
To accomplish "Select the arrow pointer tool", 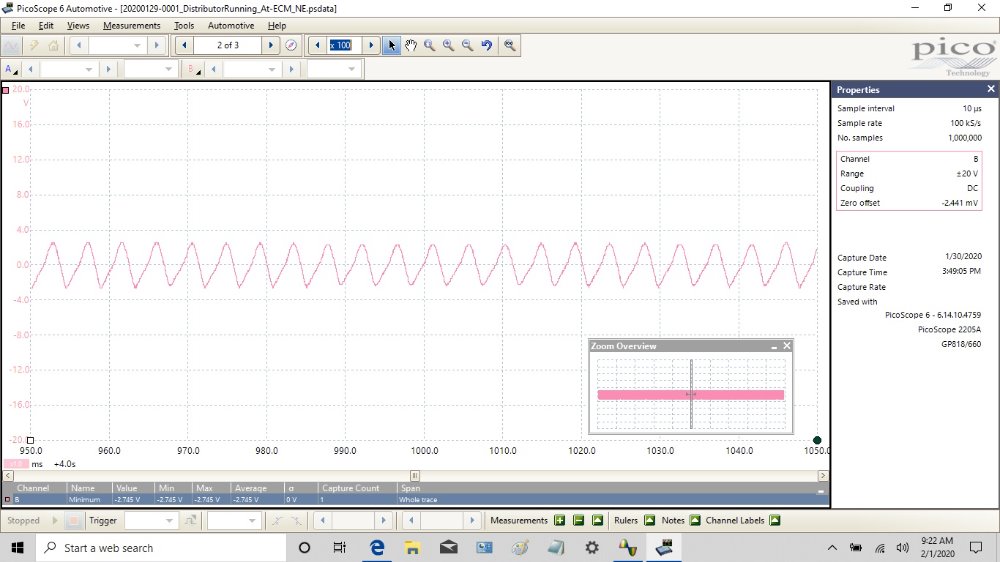I will pos(392,45).
